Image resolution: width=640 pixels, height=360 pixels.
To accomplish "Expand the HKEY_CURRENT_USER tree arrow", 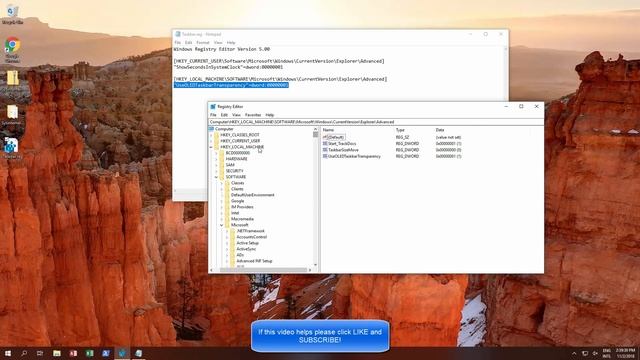I will pos(211,141).
